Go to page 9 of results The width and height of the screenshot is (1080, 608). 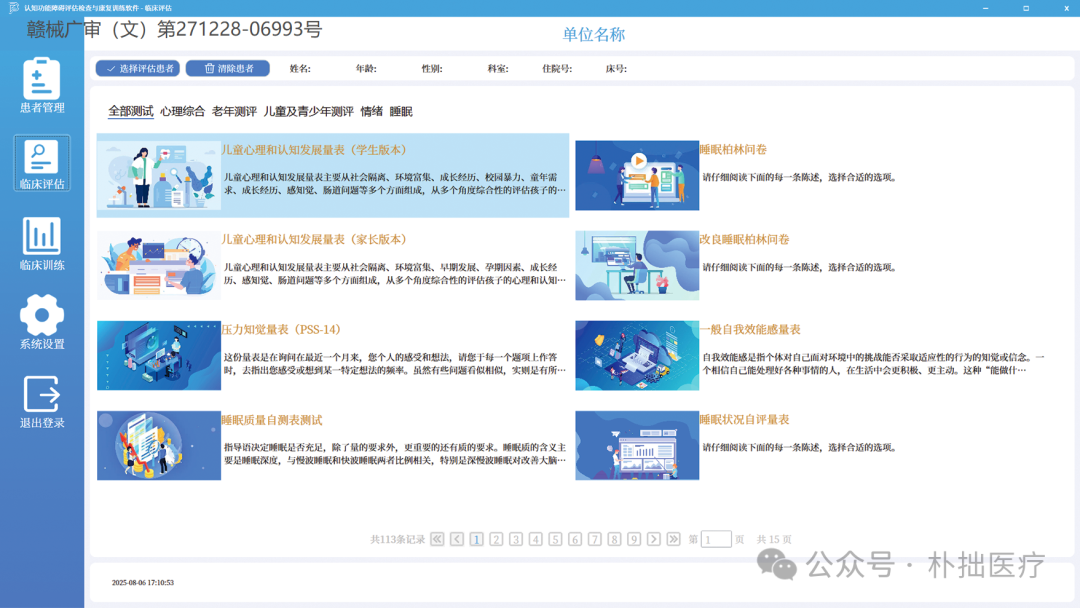click(634, 539)
